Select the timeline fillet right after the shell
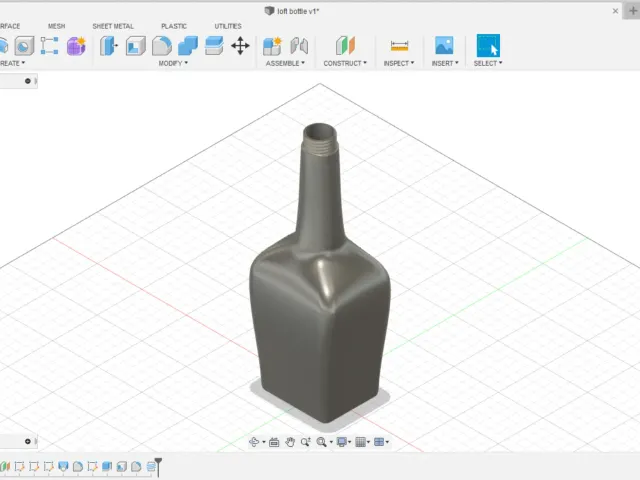 [136, 466]
